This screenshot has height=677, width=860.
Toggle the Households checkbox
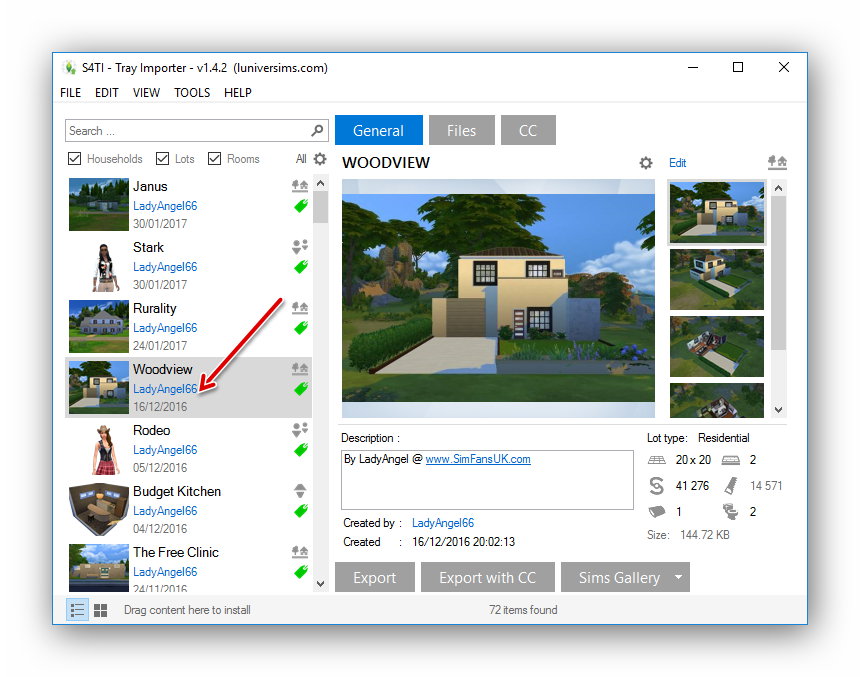point(74,159)
